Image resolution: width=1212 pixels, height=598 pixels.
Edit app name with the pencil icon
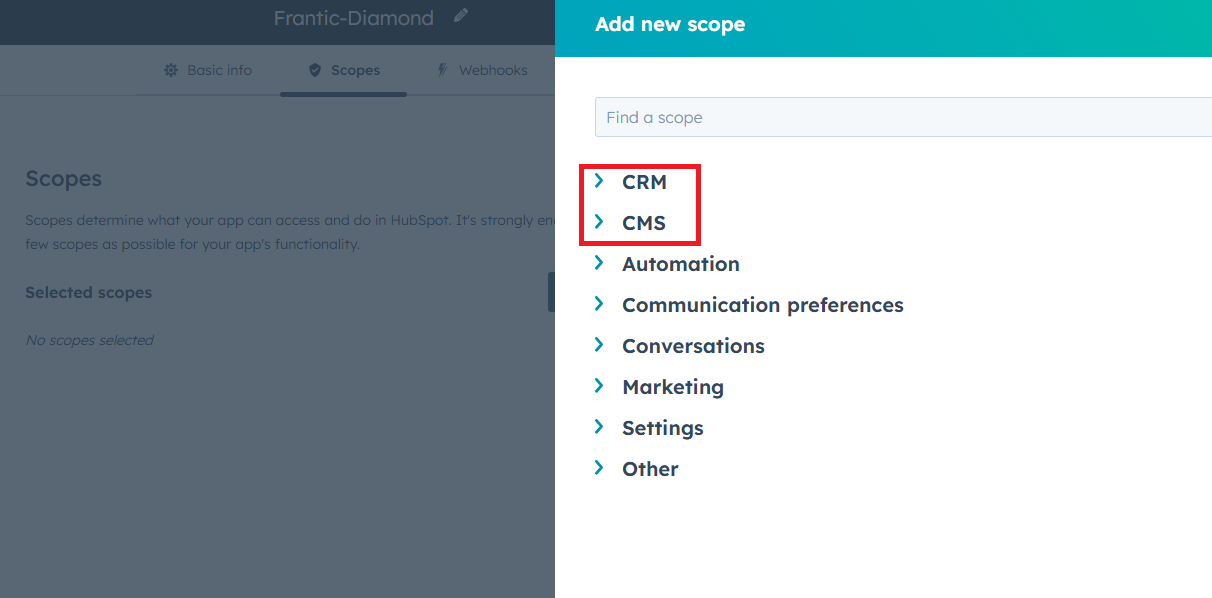(460, 16)
